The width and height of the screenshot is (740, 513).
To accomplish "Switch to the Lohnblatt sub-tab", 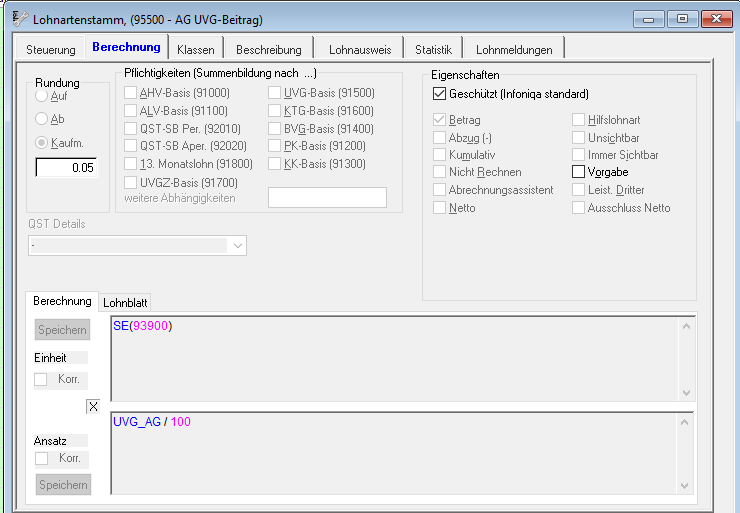I will tap(125, 303).
